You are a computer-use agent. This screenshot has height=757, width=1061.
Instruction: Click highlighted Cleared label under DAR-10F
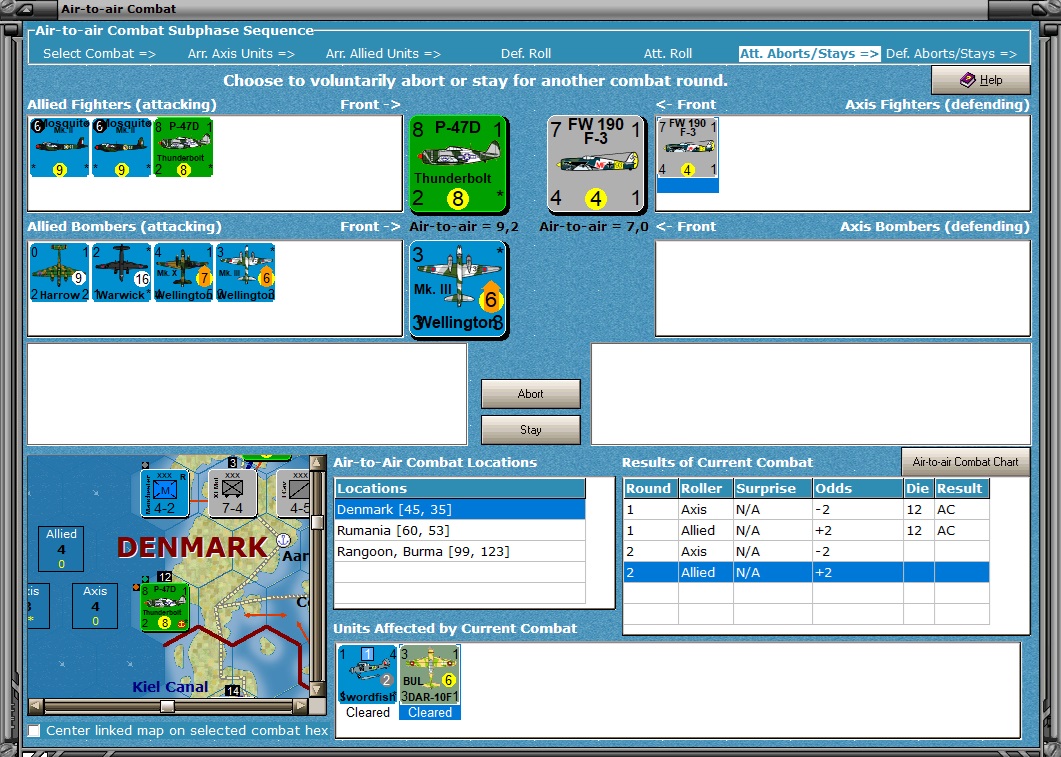[430, 712]
